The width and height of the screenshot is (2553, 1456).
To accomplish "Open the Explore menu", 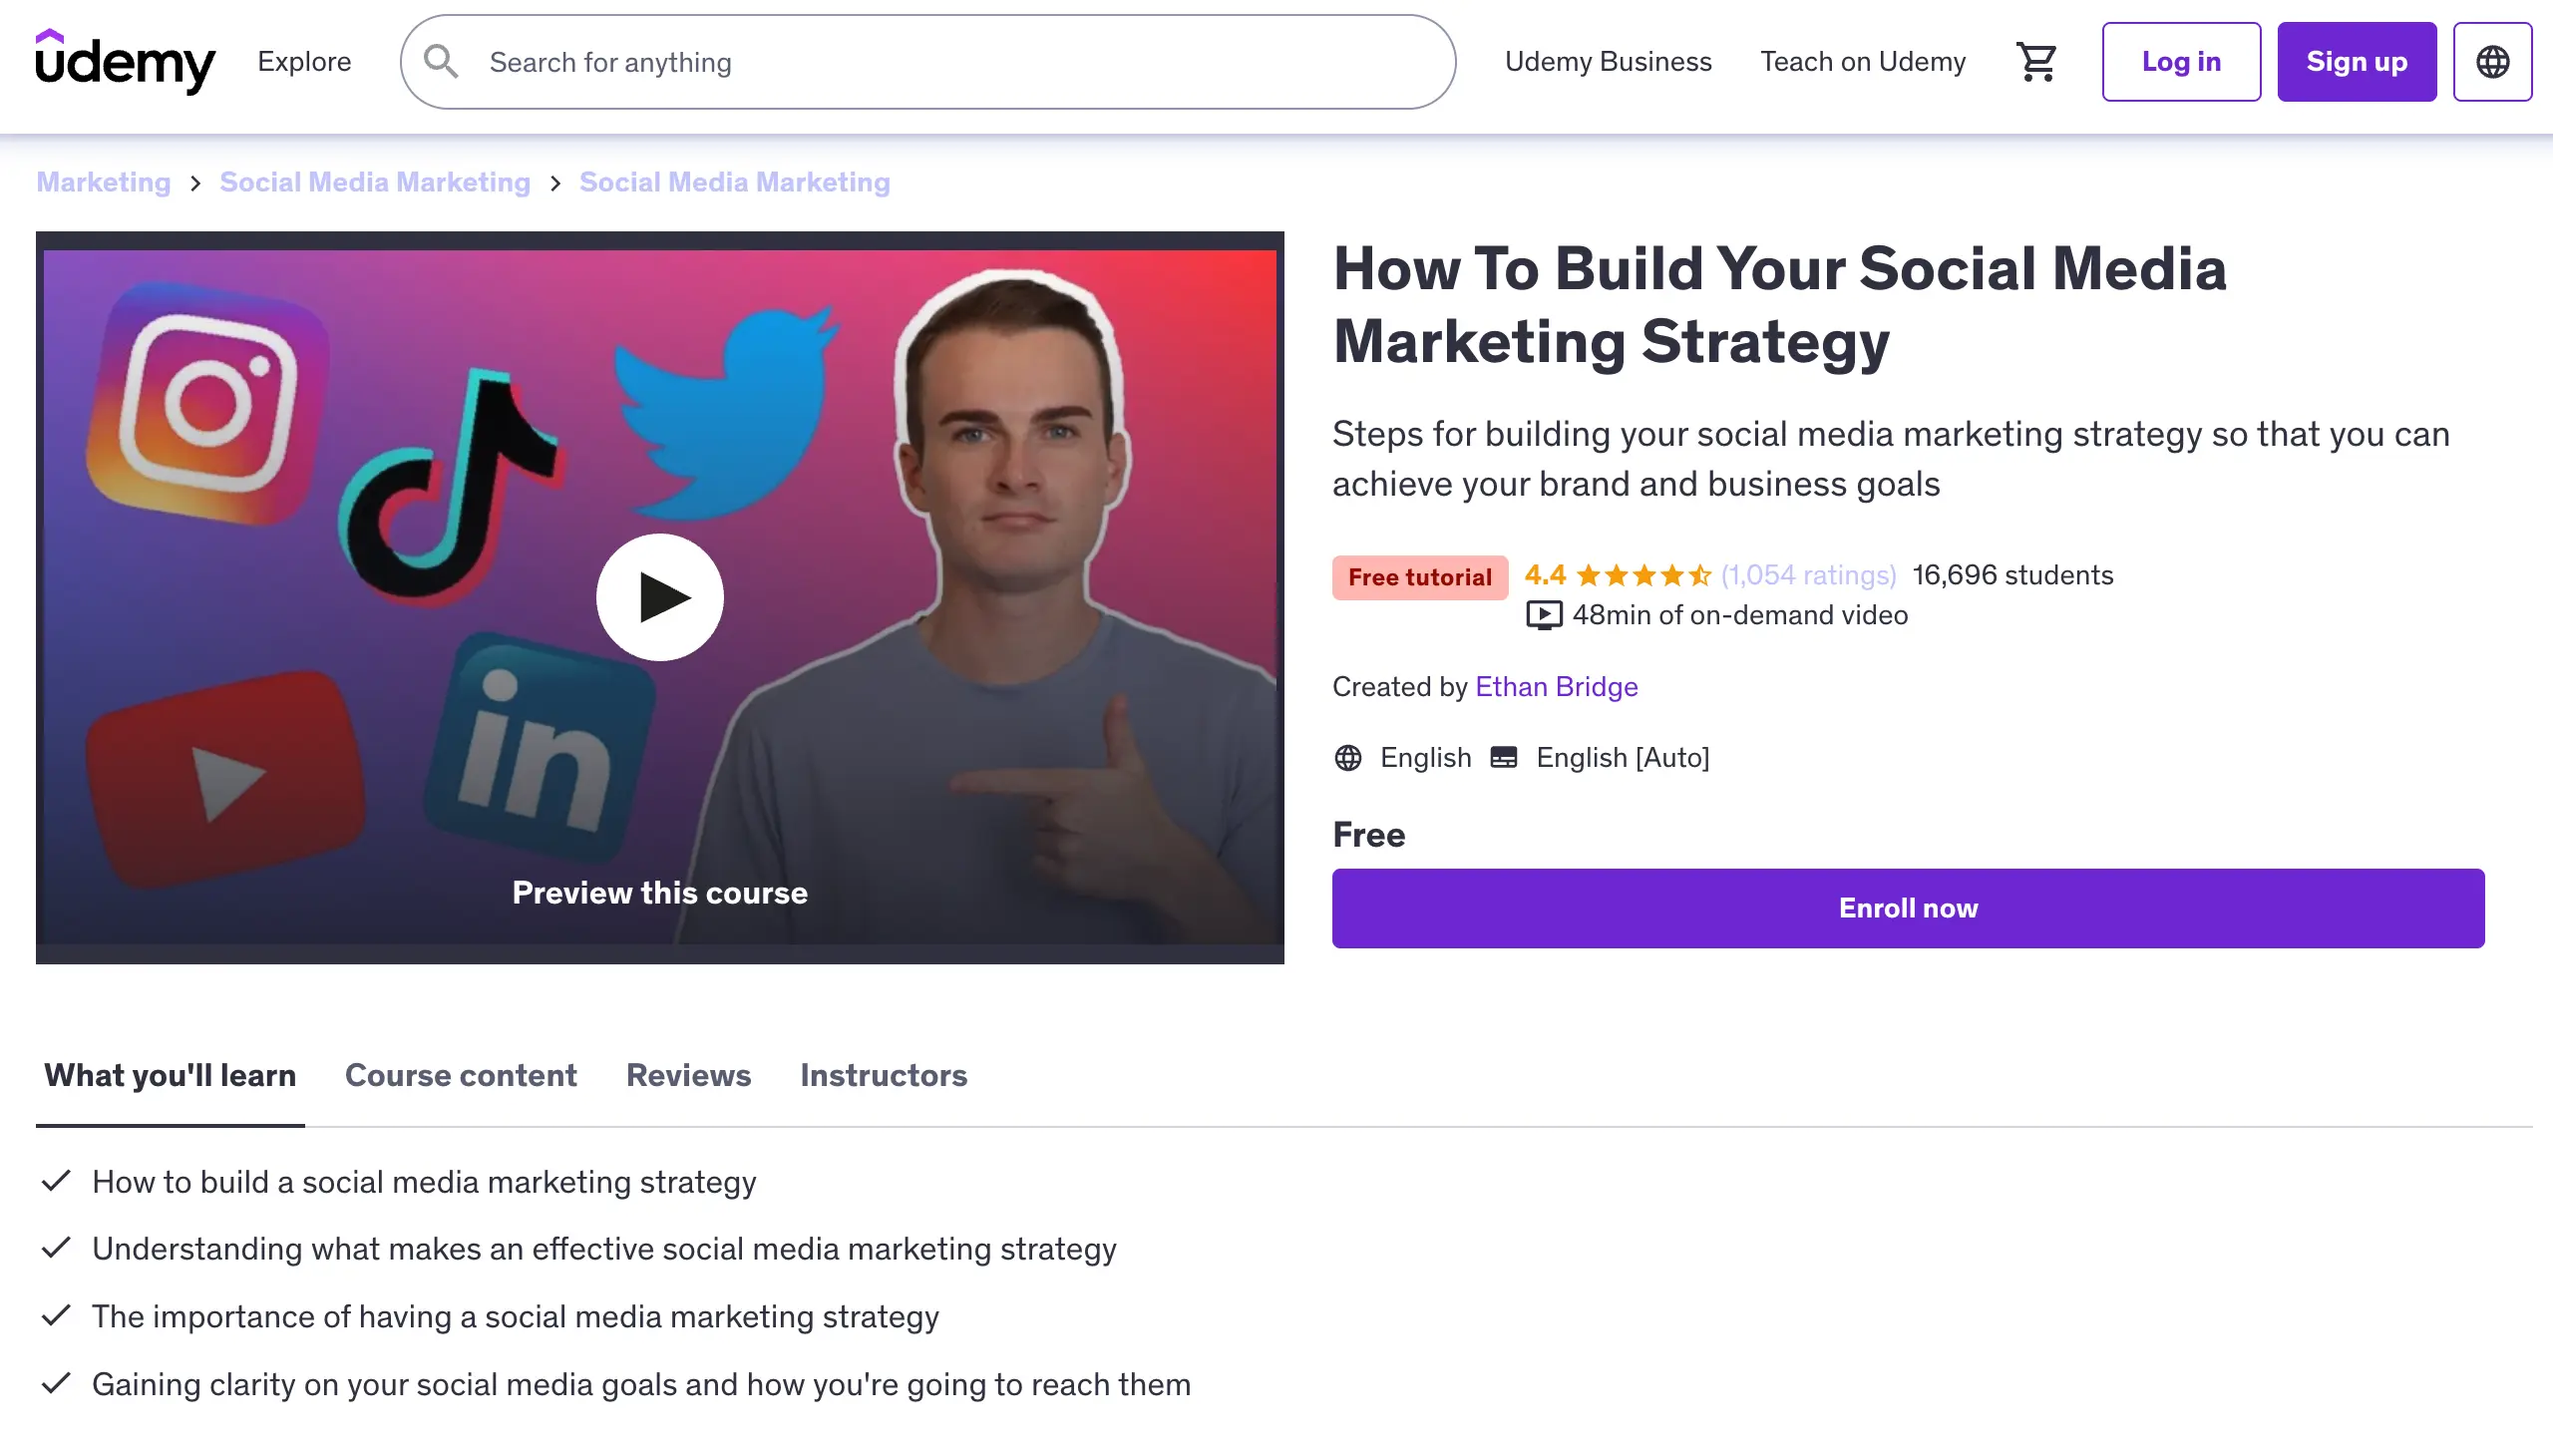I will (304, 62).
